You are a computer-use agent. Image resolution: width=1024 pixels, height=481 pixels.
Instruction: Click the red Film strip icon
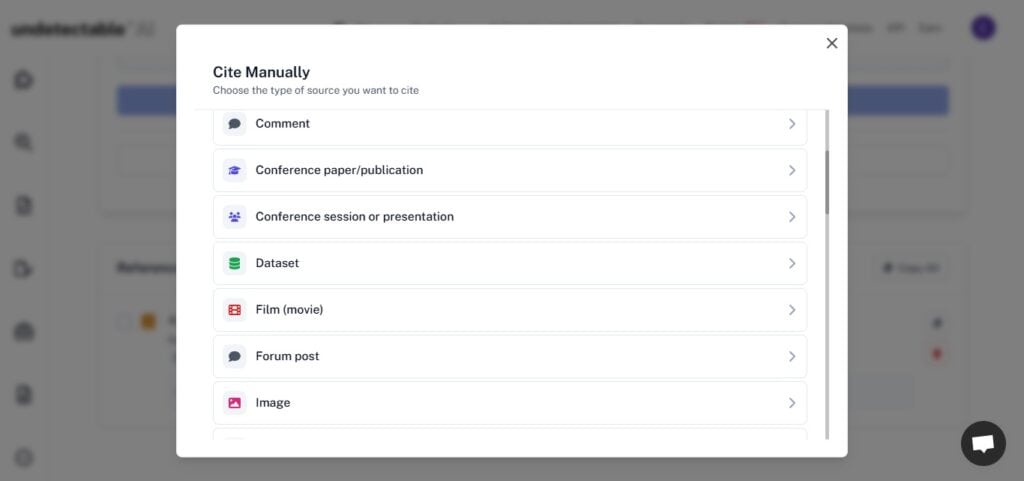235,310
